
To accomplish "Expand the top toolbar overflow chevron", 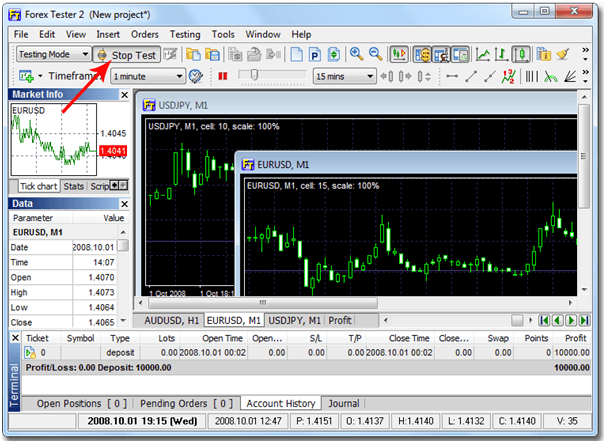I will click(586, 54).
